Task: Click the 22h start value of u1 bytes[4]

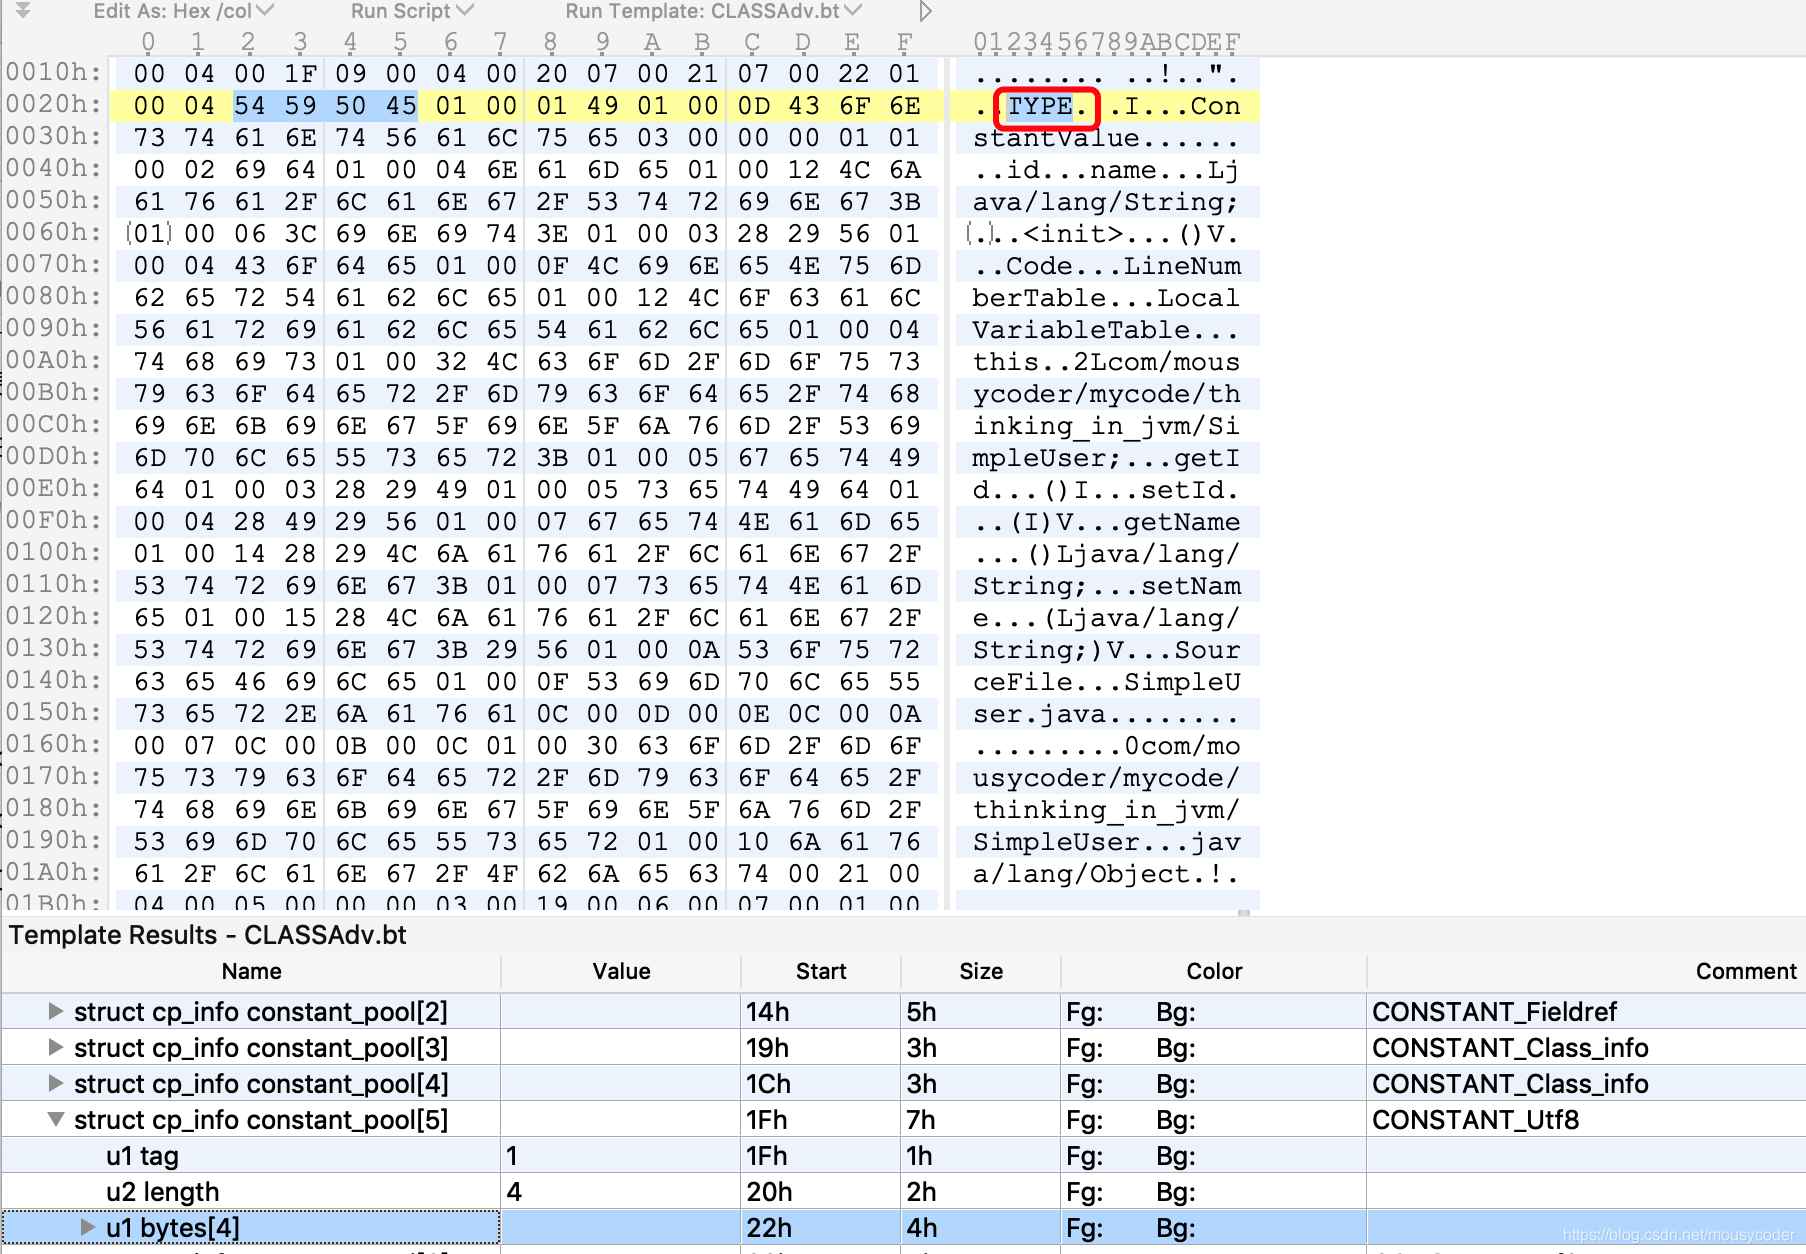Action: tap(768, 1228)
